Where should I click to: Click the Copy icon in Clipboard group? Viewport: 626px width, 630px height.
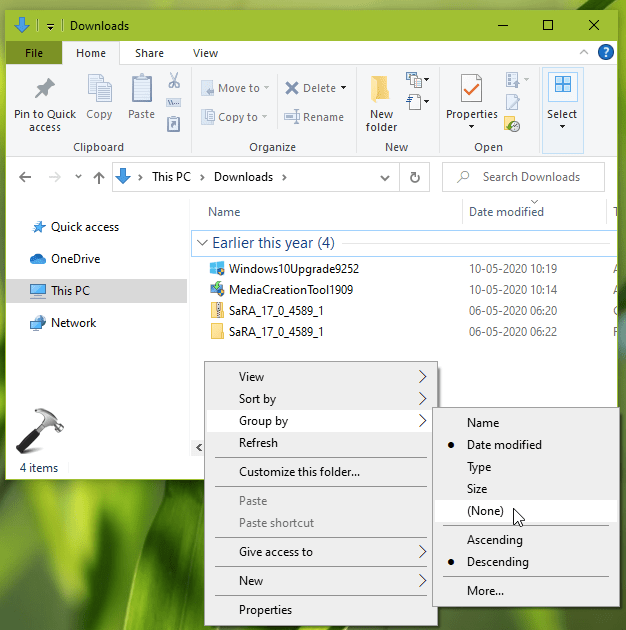point(99,88)
